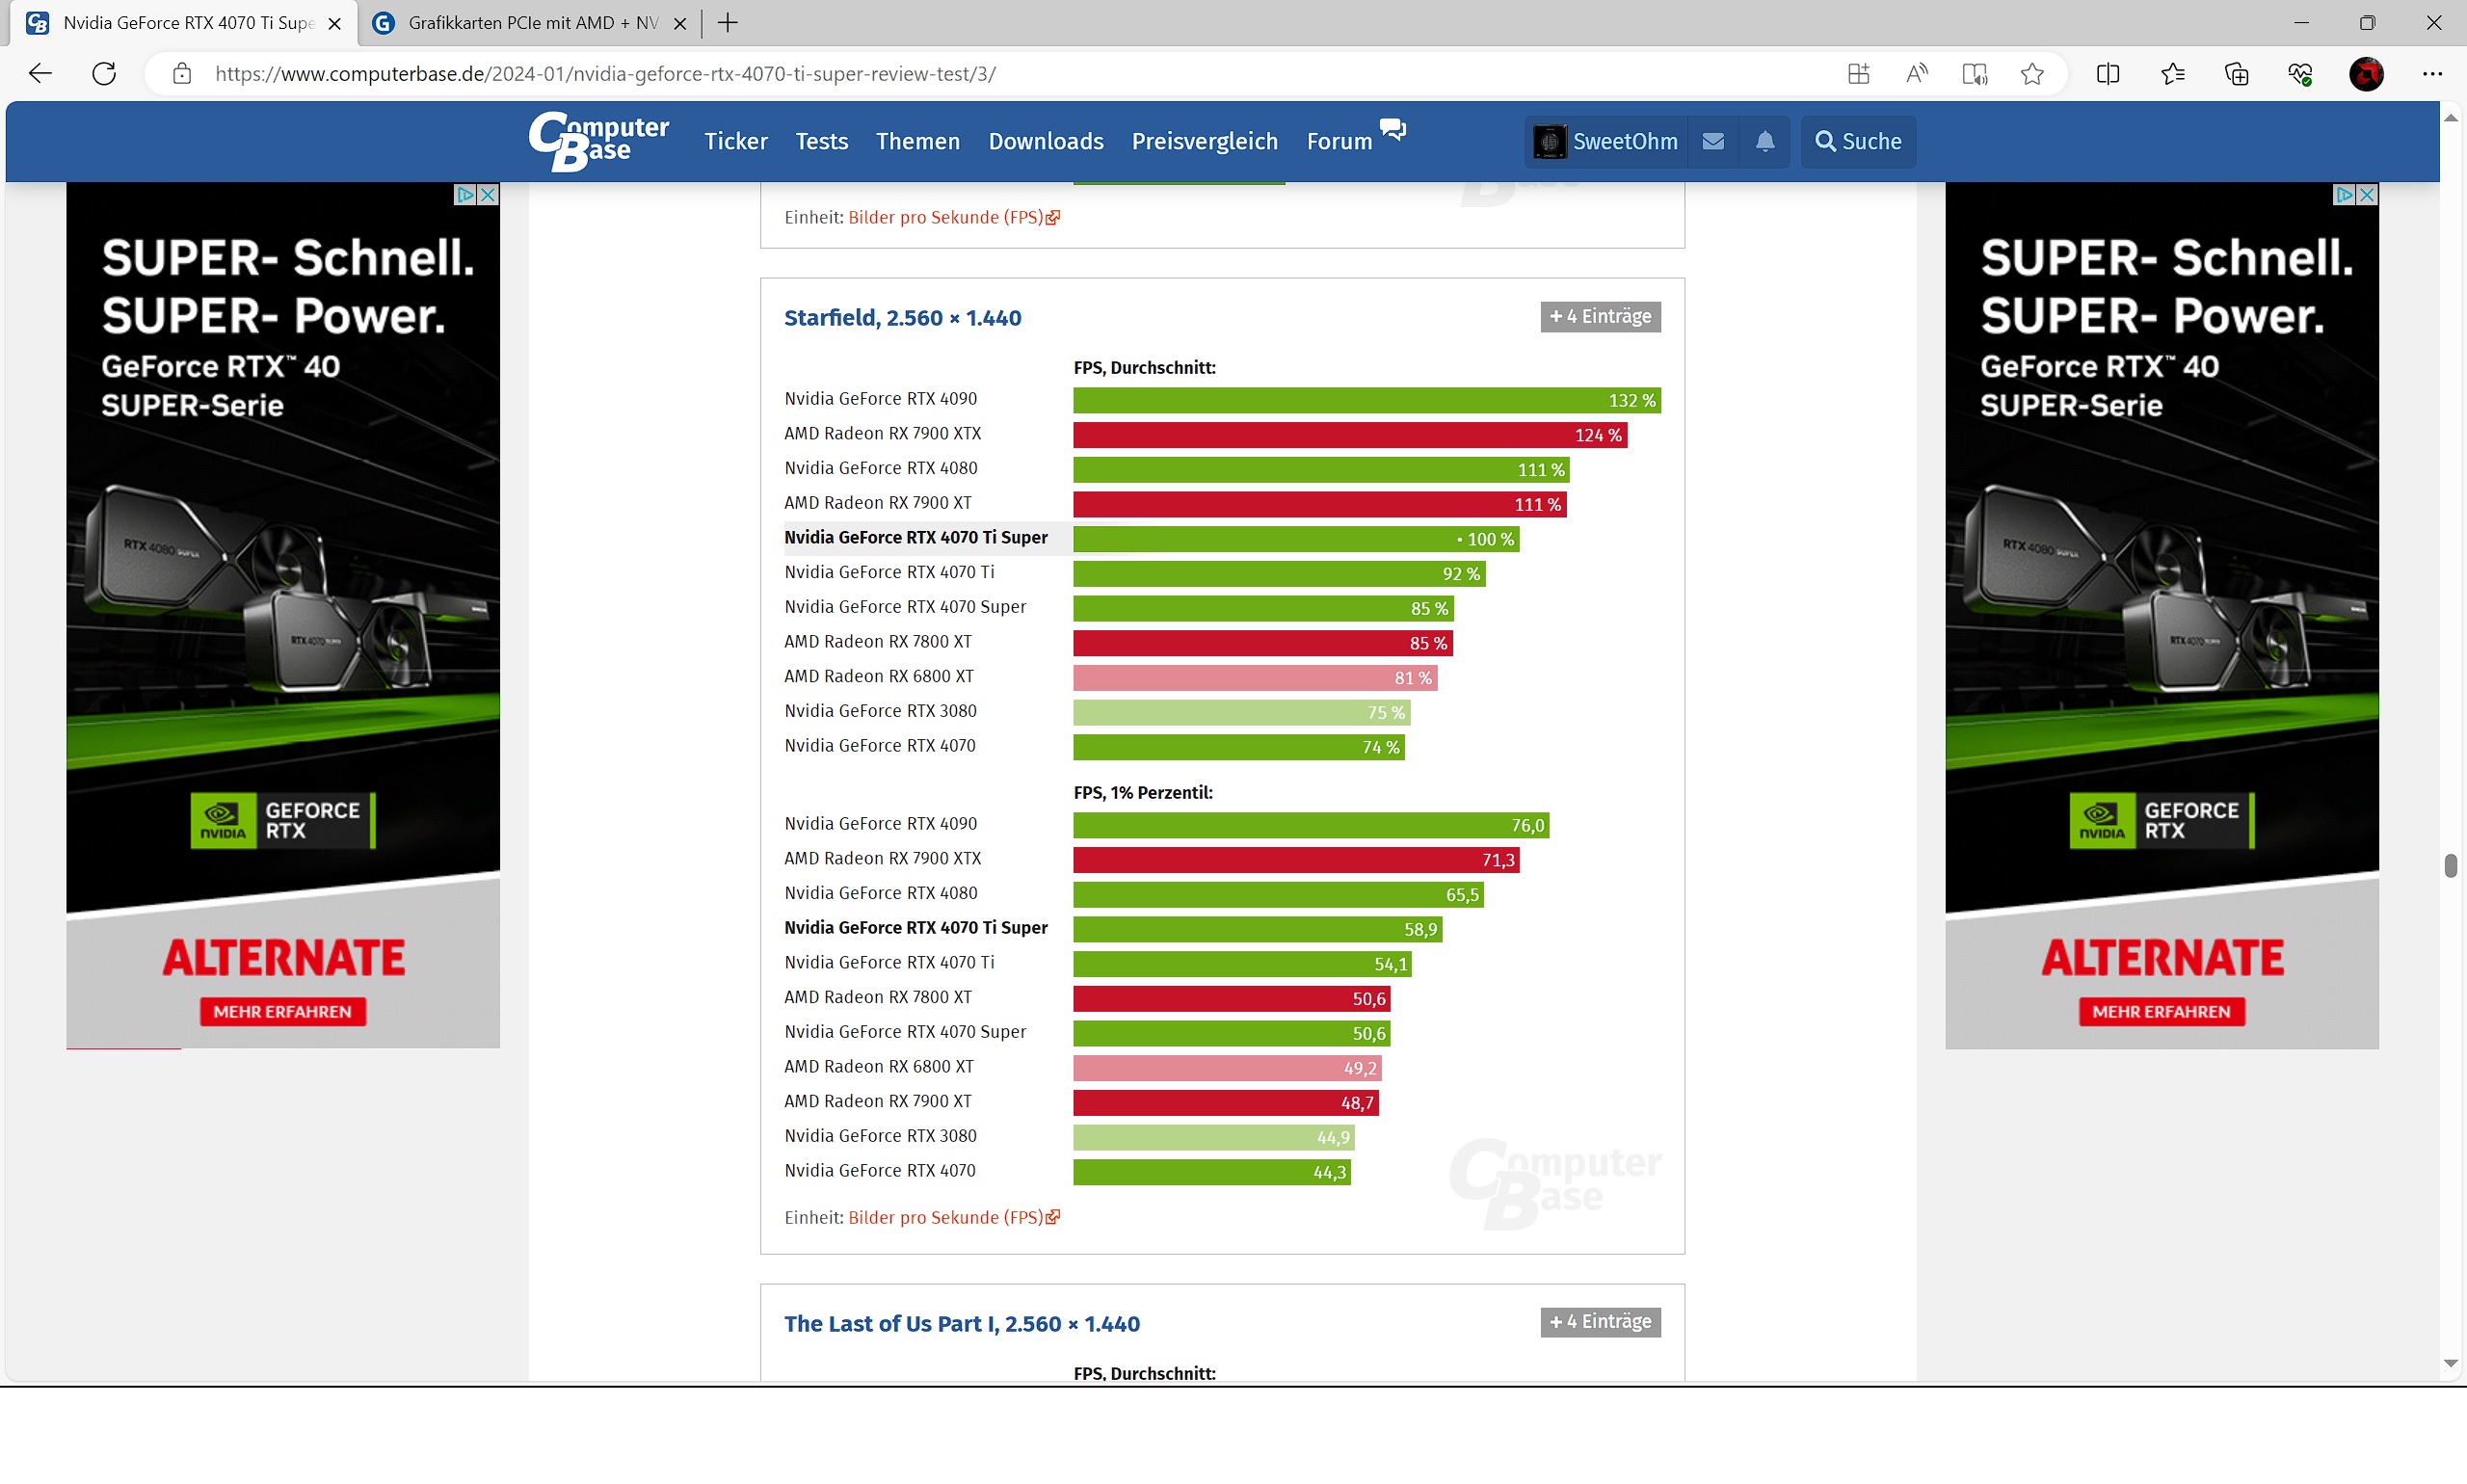Screen dimensions: 2467x1484
Task: Open browser Collections icon
Action: pos(2236,74)
